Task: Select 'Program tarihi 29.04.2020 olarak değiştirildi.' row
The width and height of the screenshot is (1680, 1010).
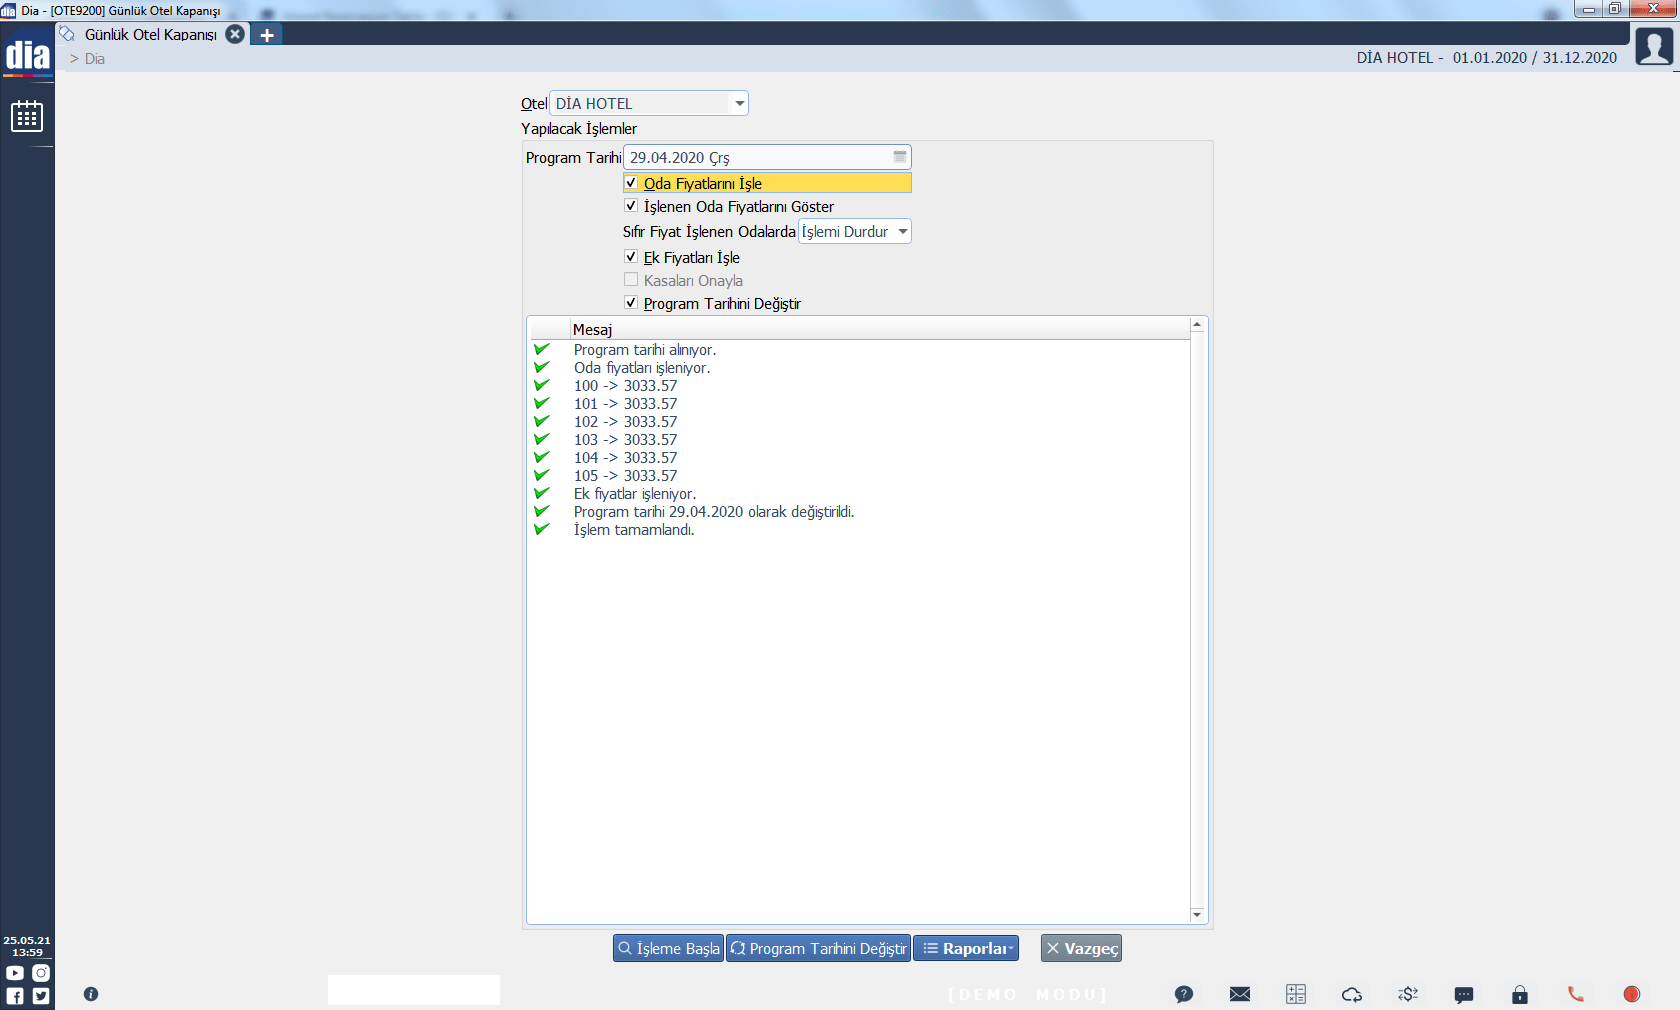Action: [x=860, y=512]
